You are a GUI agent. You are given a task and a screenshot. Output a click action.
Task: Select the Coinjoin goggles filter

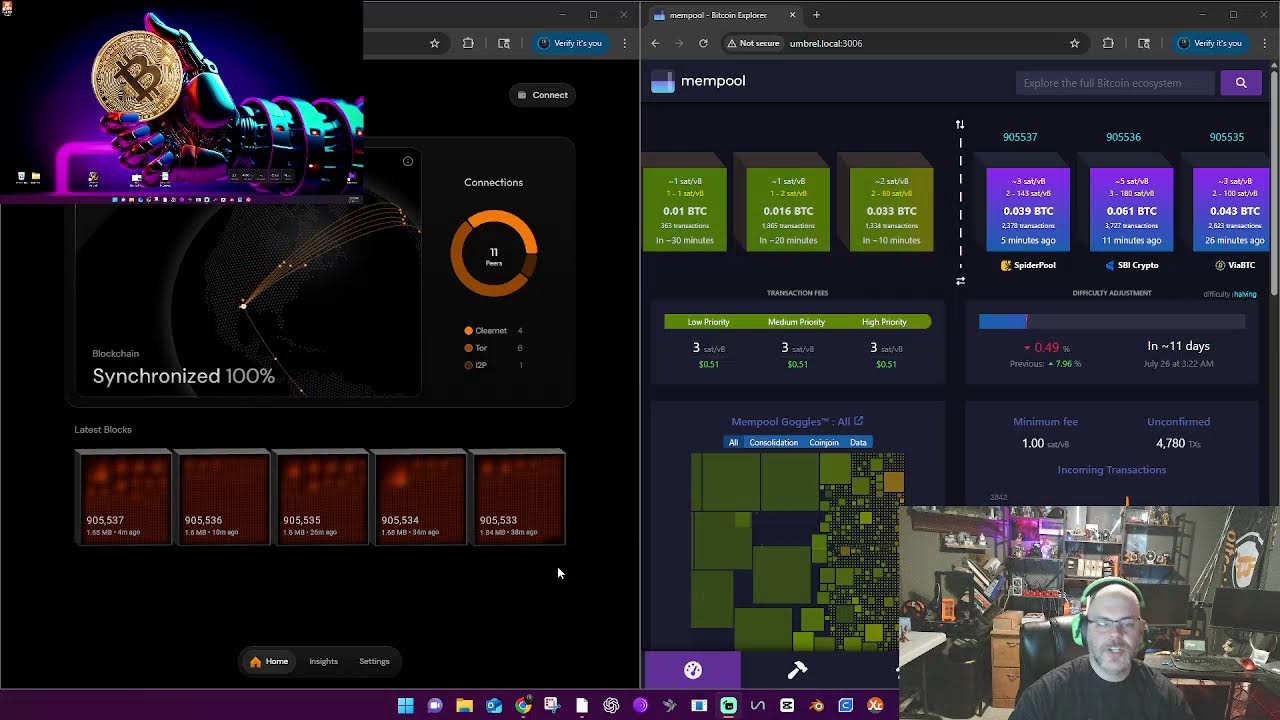tap(824, 442)
